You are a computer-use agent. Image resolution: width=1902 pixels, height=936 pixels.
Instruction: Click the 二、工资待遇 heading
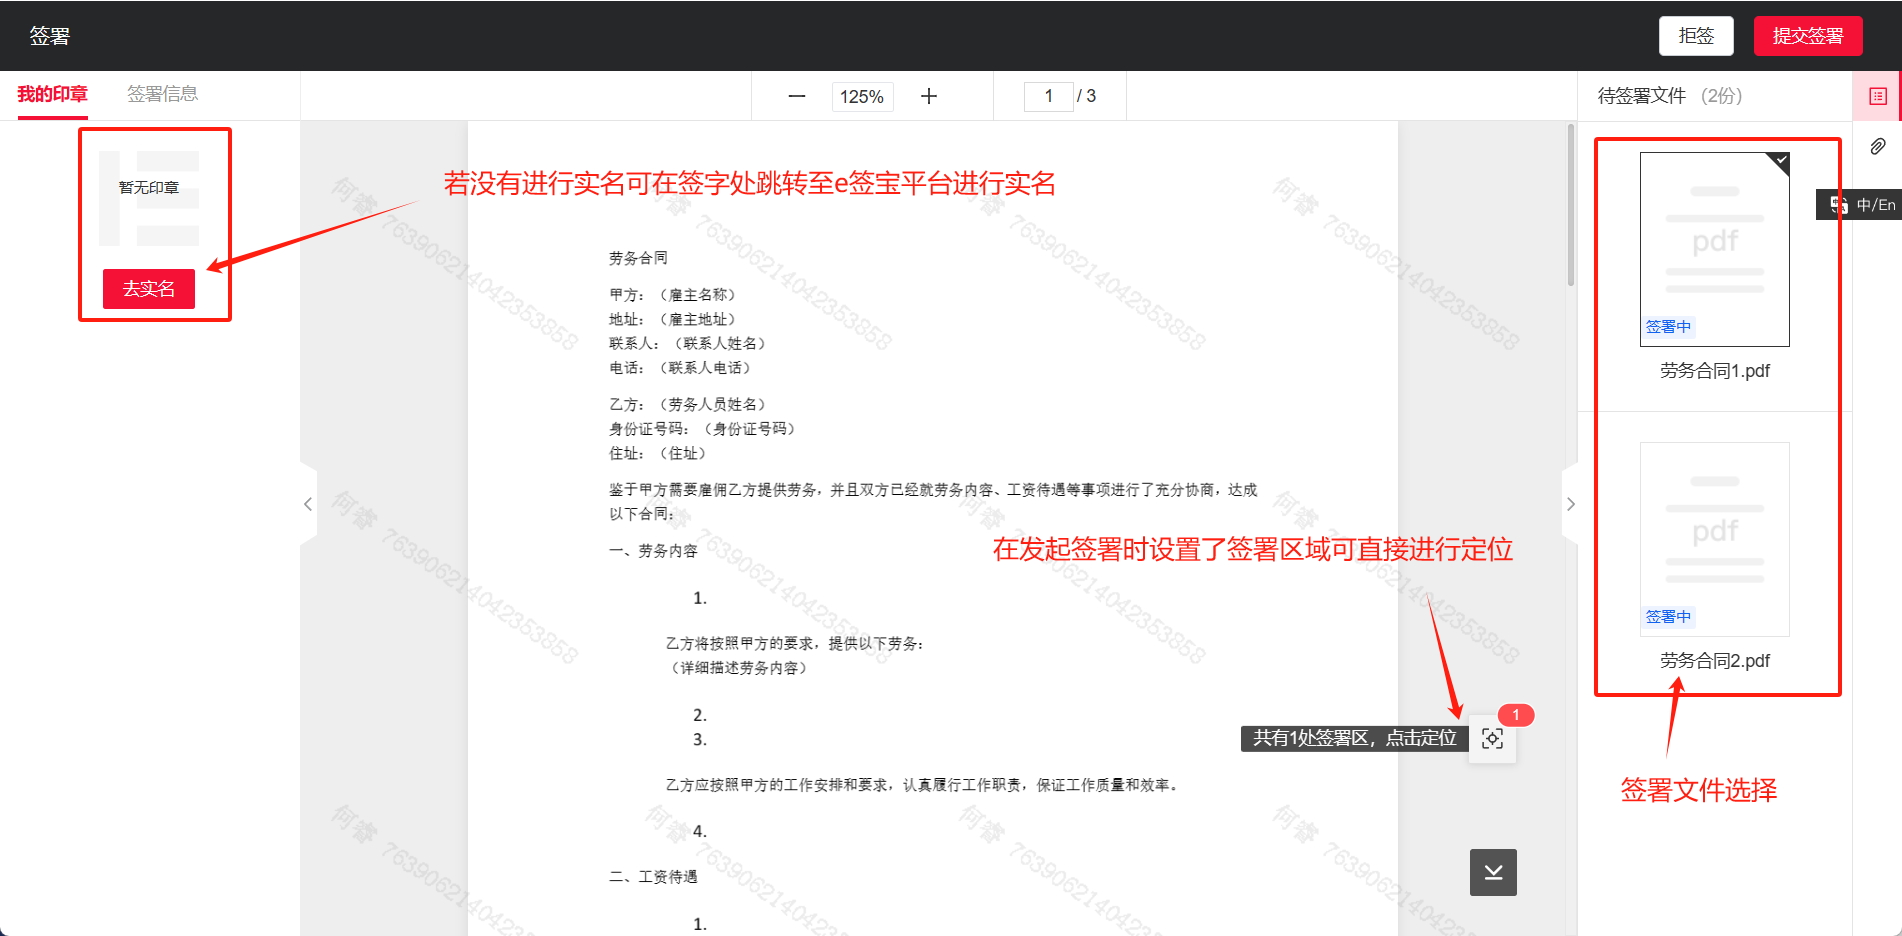653,877
